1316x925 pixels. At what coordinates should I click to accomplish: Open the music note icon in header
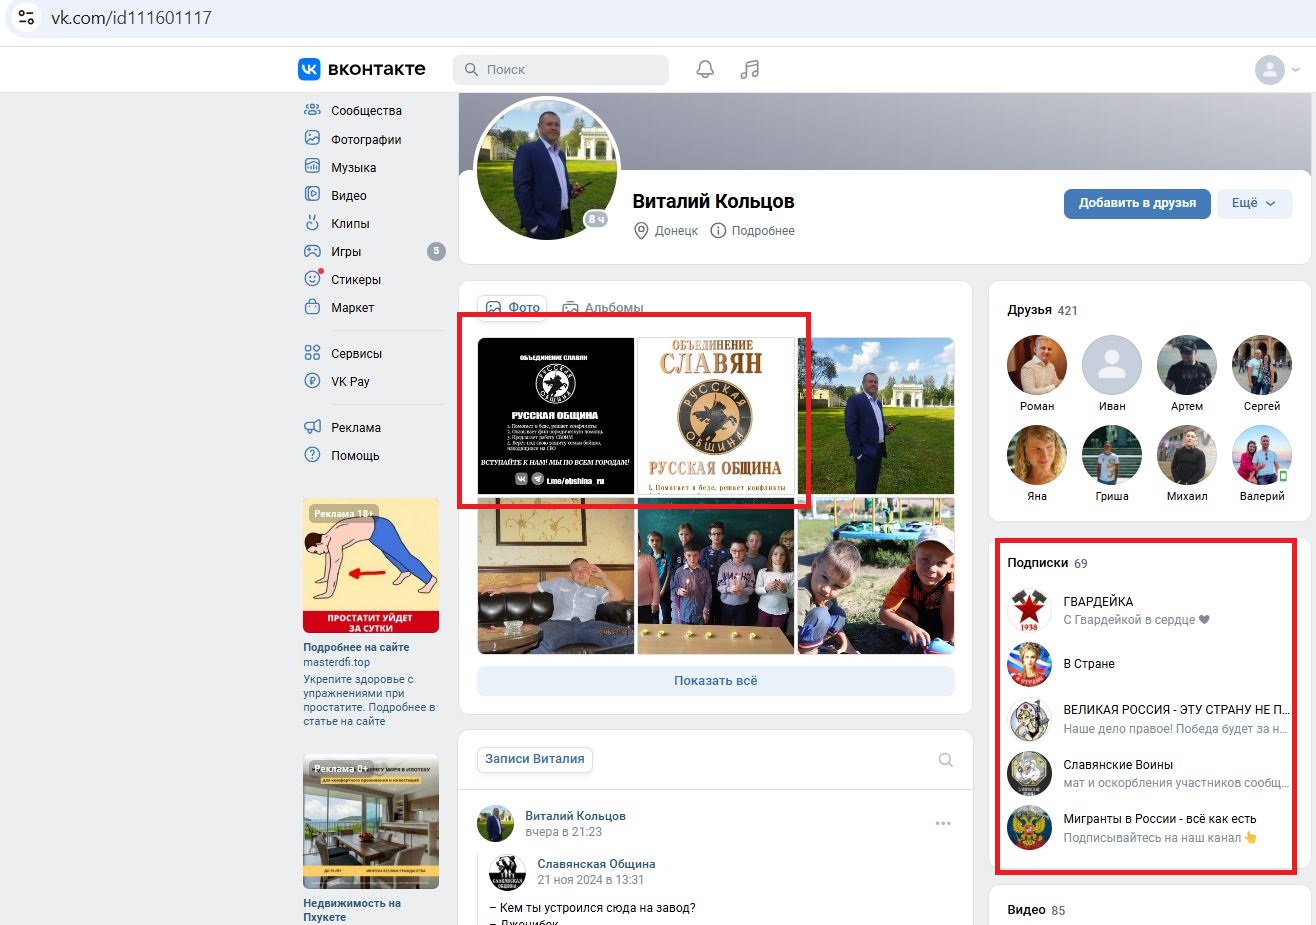750,69
